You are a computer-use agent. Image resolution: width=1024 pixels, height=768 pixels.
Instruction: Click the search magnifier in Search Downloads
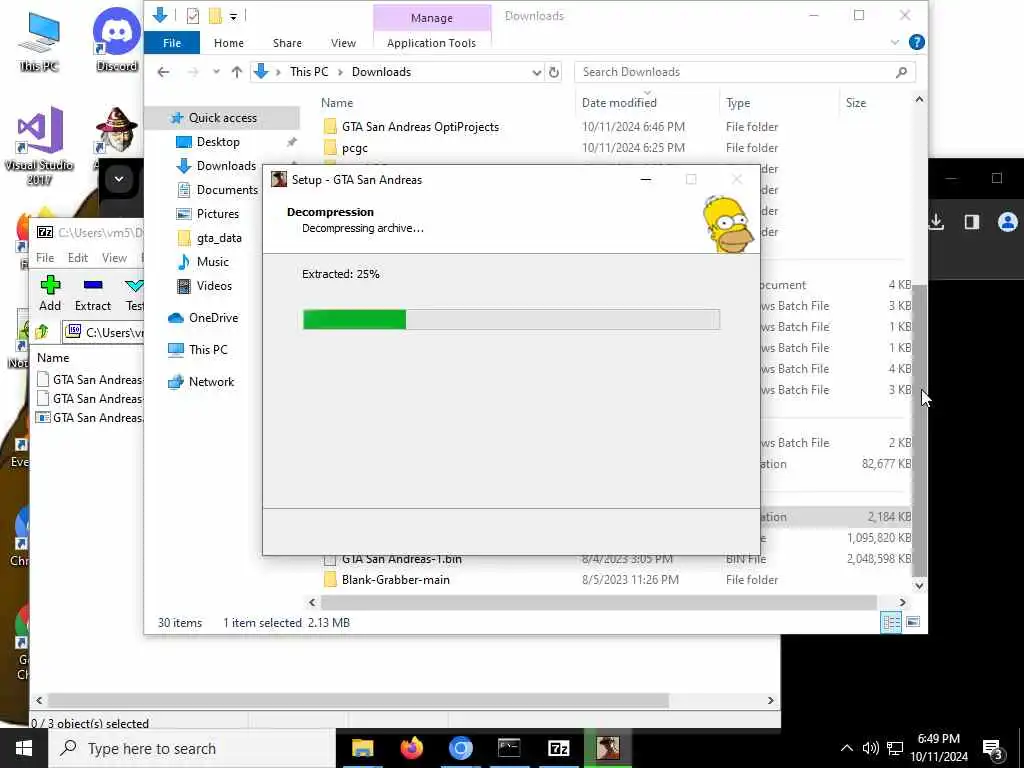pos(901,72)
